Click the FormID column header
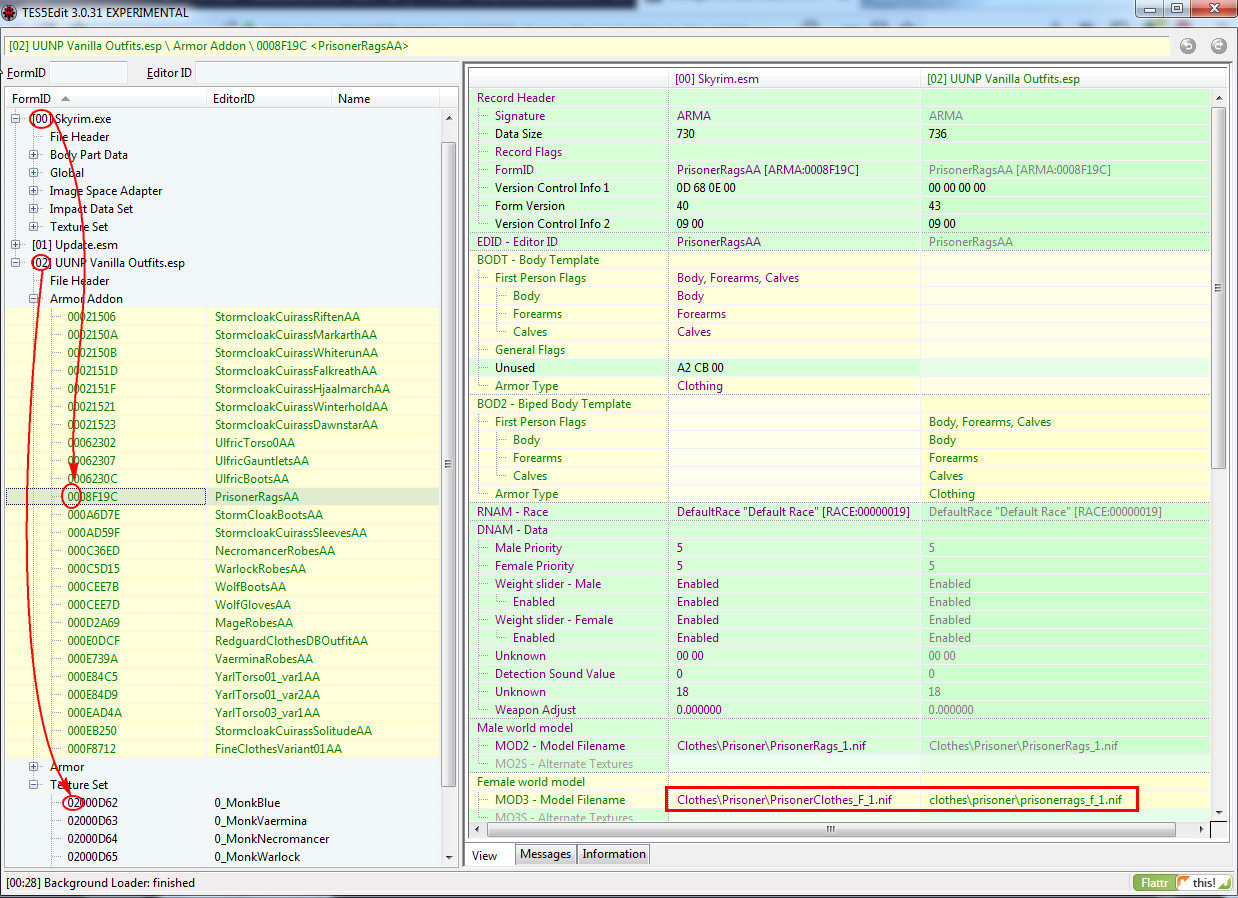 click(105, 98)
